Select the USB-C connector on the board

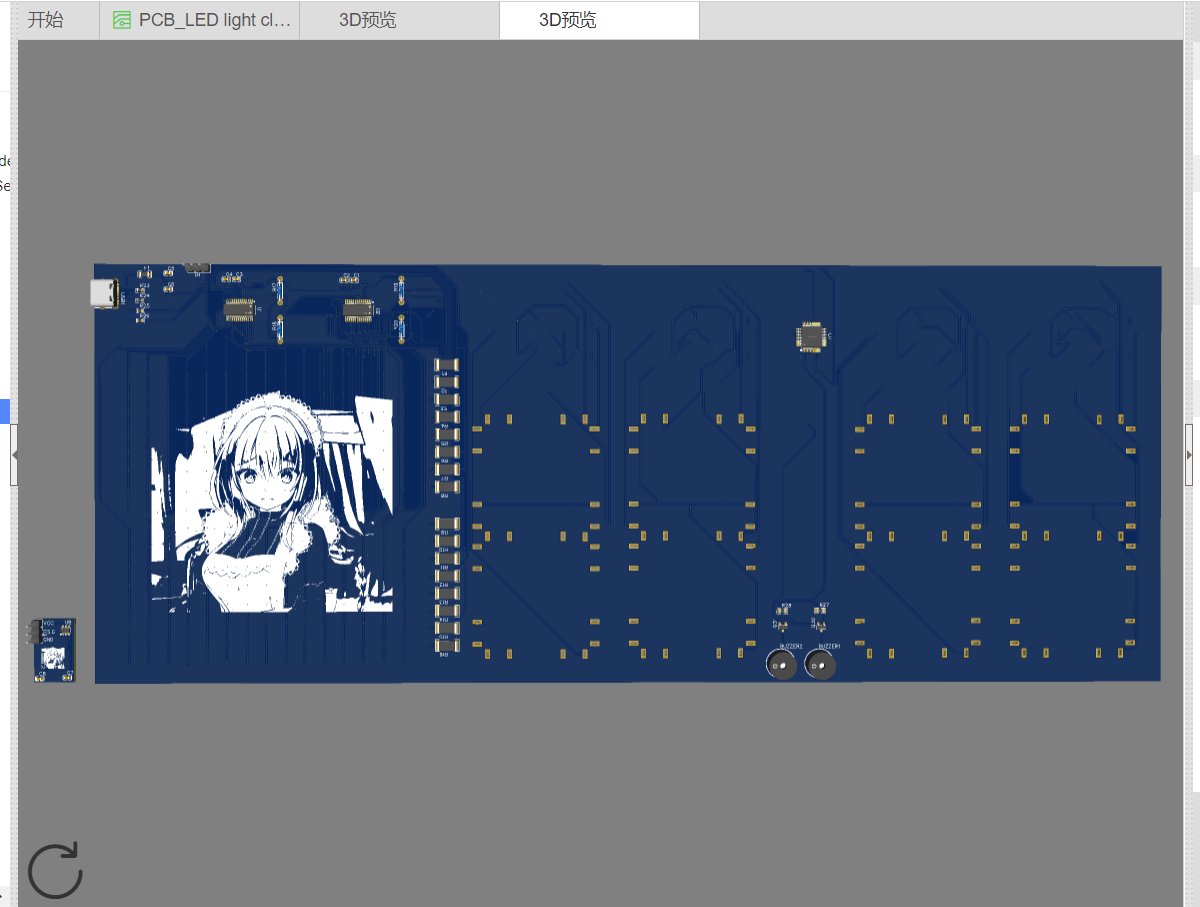[105, 293]
